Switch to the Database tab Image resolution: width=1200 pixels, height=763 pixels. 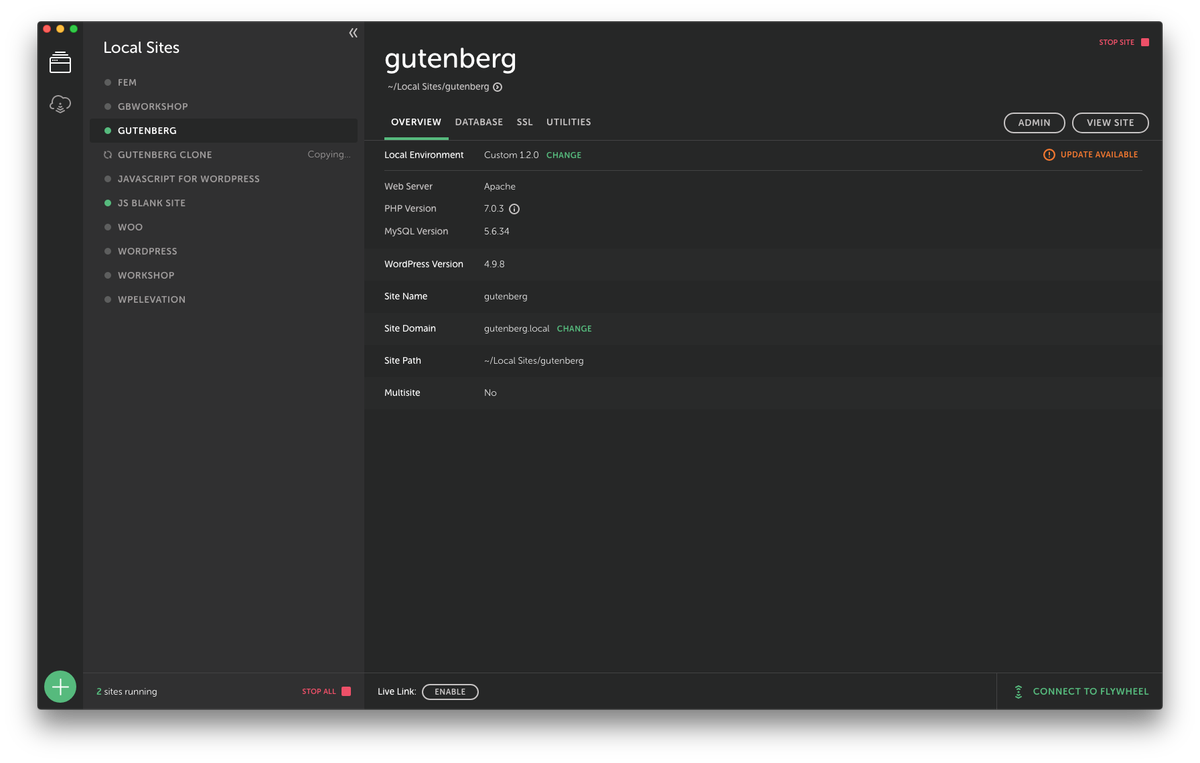pos(479,122)
